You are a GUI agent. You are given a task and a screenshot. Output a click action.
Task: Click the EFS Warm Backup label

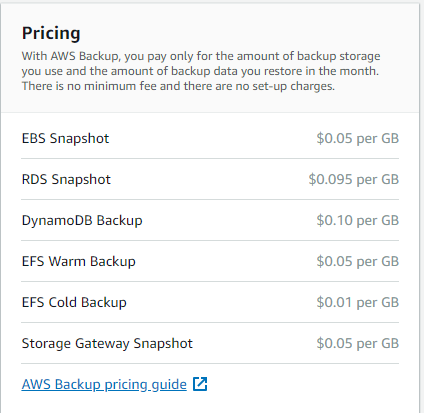click(x=79, y=261)
